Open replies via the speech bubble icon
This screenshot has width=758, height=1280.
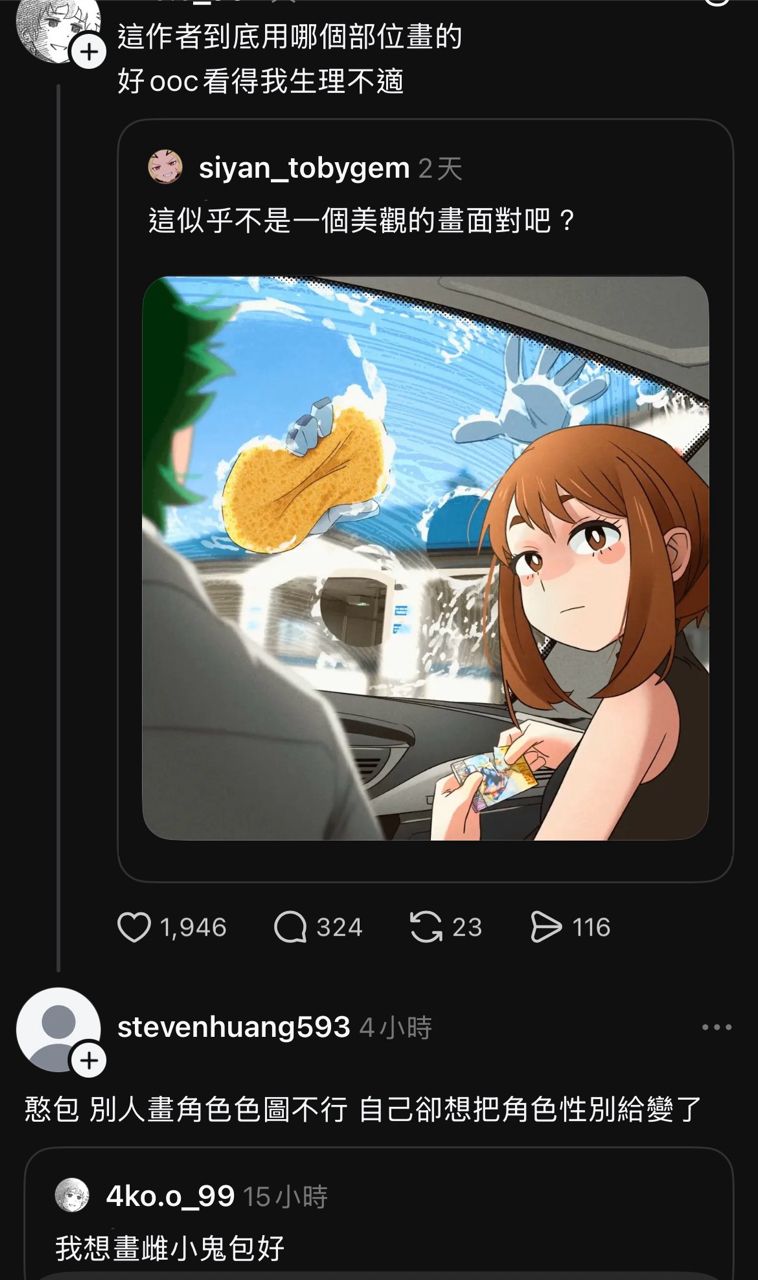290,928
